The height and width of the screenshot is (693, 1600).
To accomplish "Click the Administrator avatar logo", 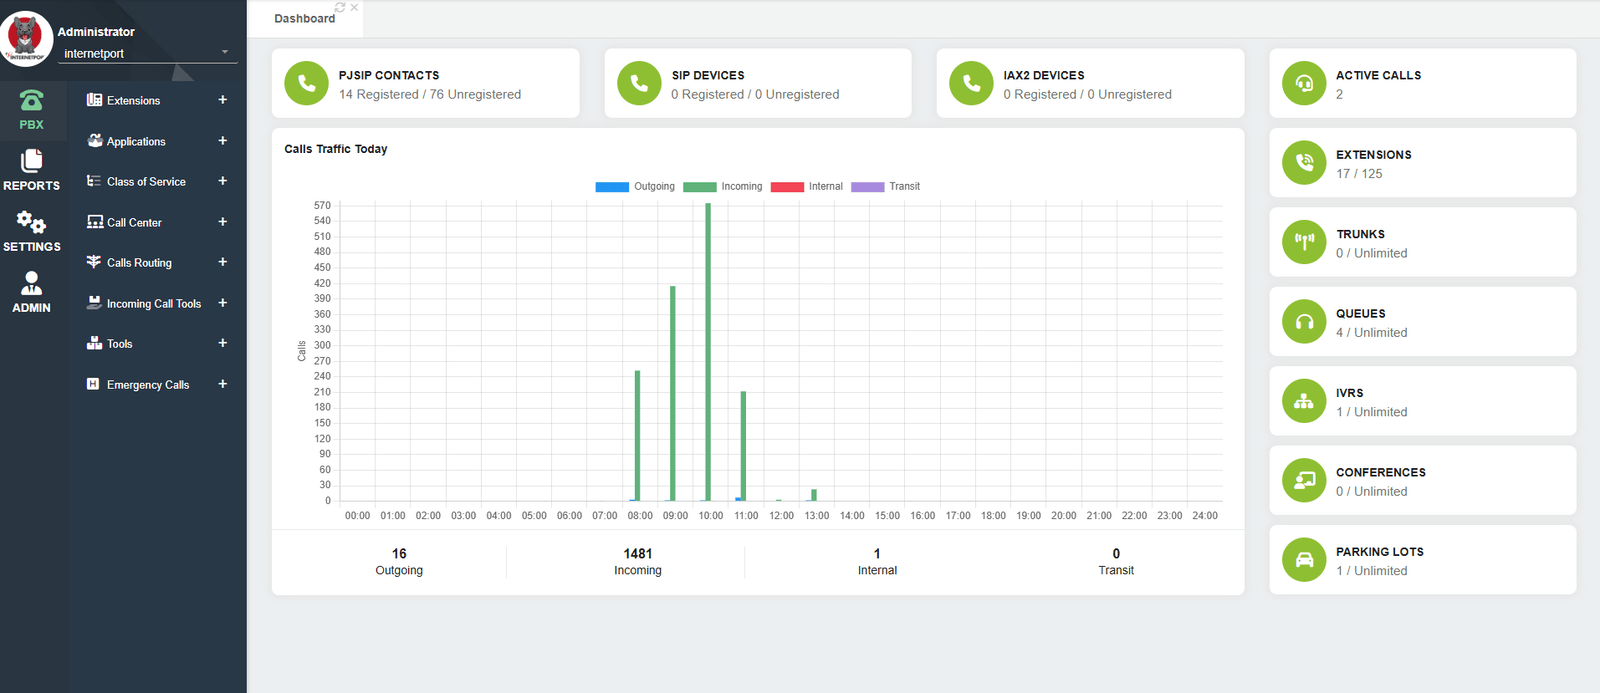I will [26, 38].
